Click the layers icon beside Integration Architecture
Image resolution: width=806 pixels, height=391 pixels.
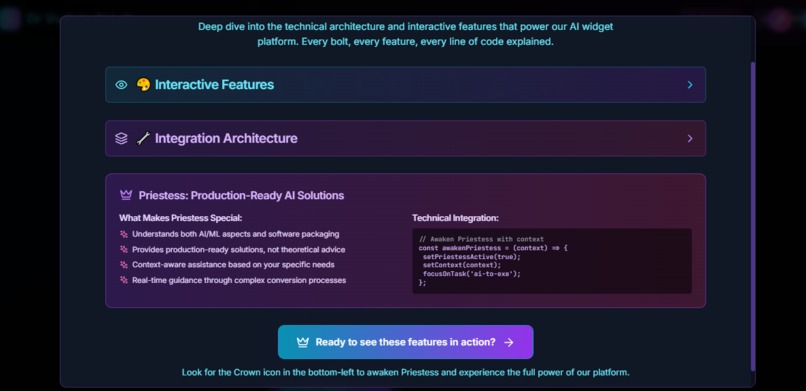[121, 138]
